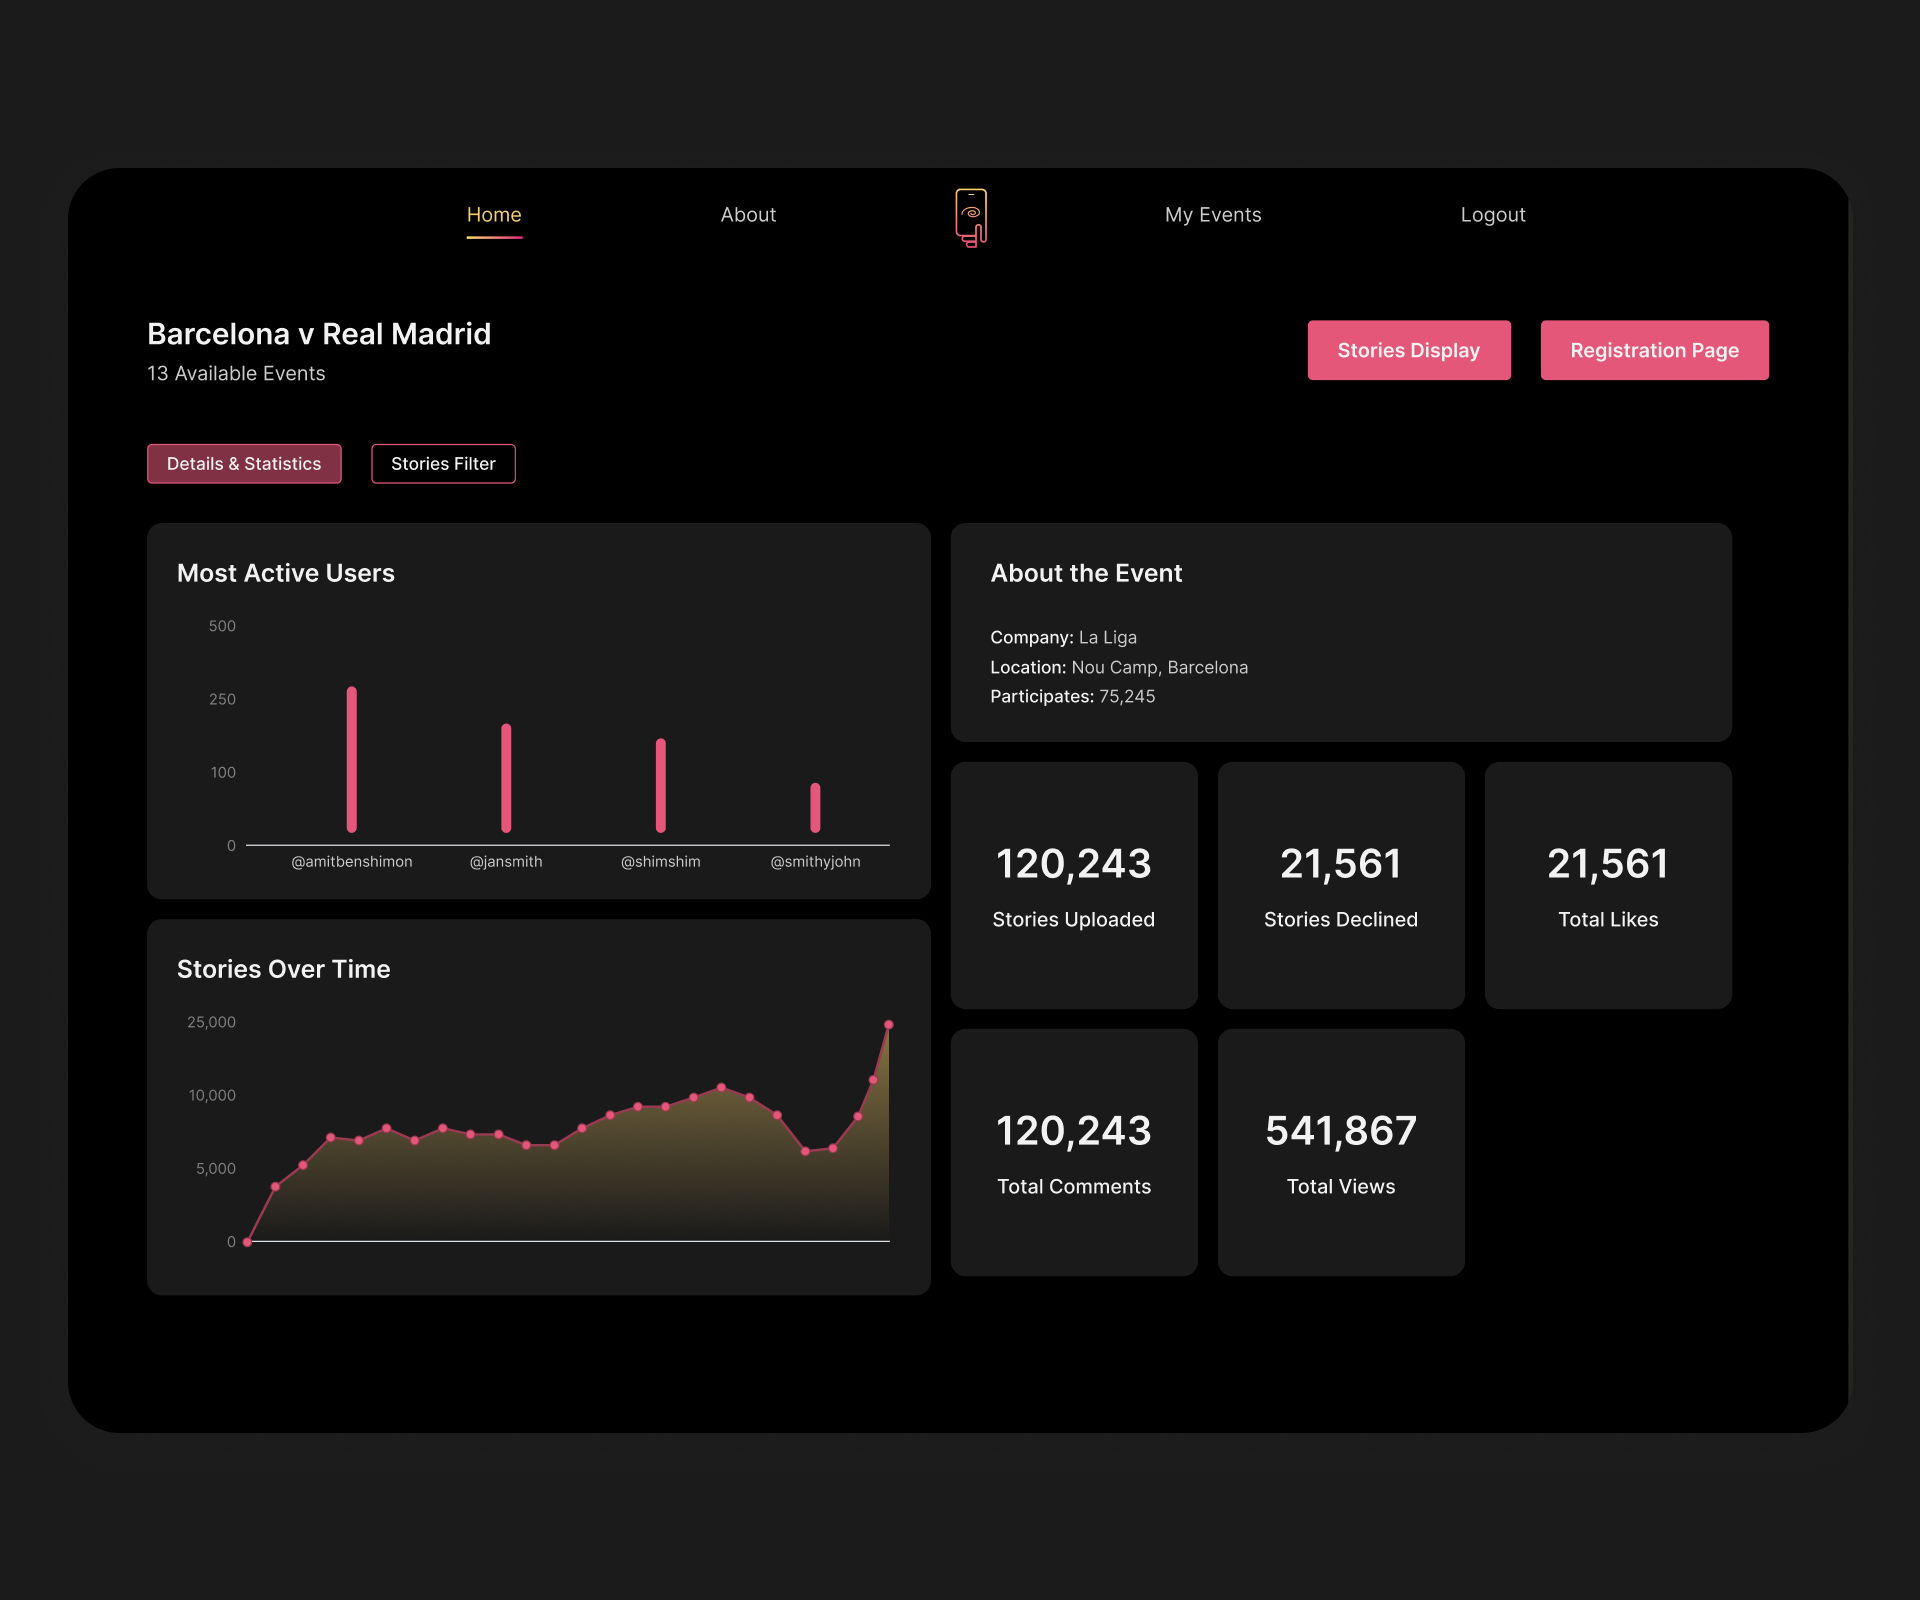1920x1600 pixels.
Task: Navigate to My Events
Action: click(x=1213, y=214)
